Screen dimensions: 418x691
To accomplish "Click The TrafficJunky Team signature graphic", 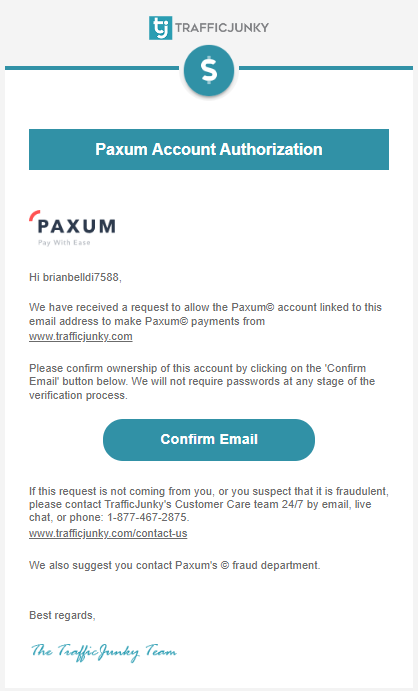I will (x=104, y=652).
